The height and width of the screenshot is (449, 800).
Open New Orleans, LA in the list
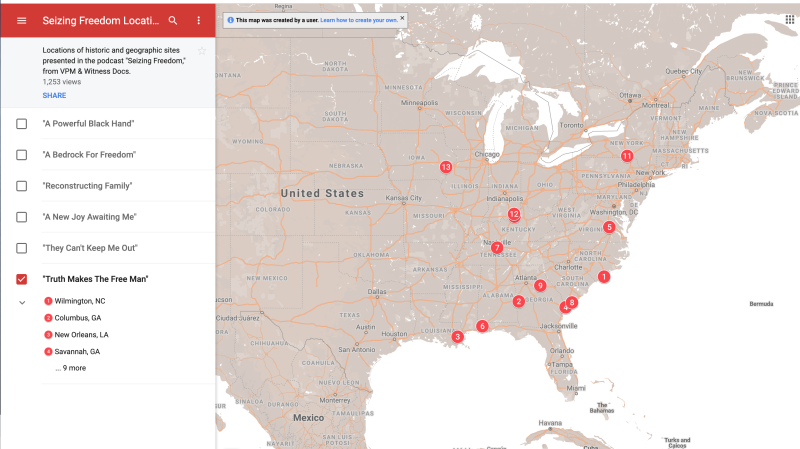click(x=82, y=335)
